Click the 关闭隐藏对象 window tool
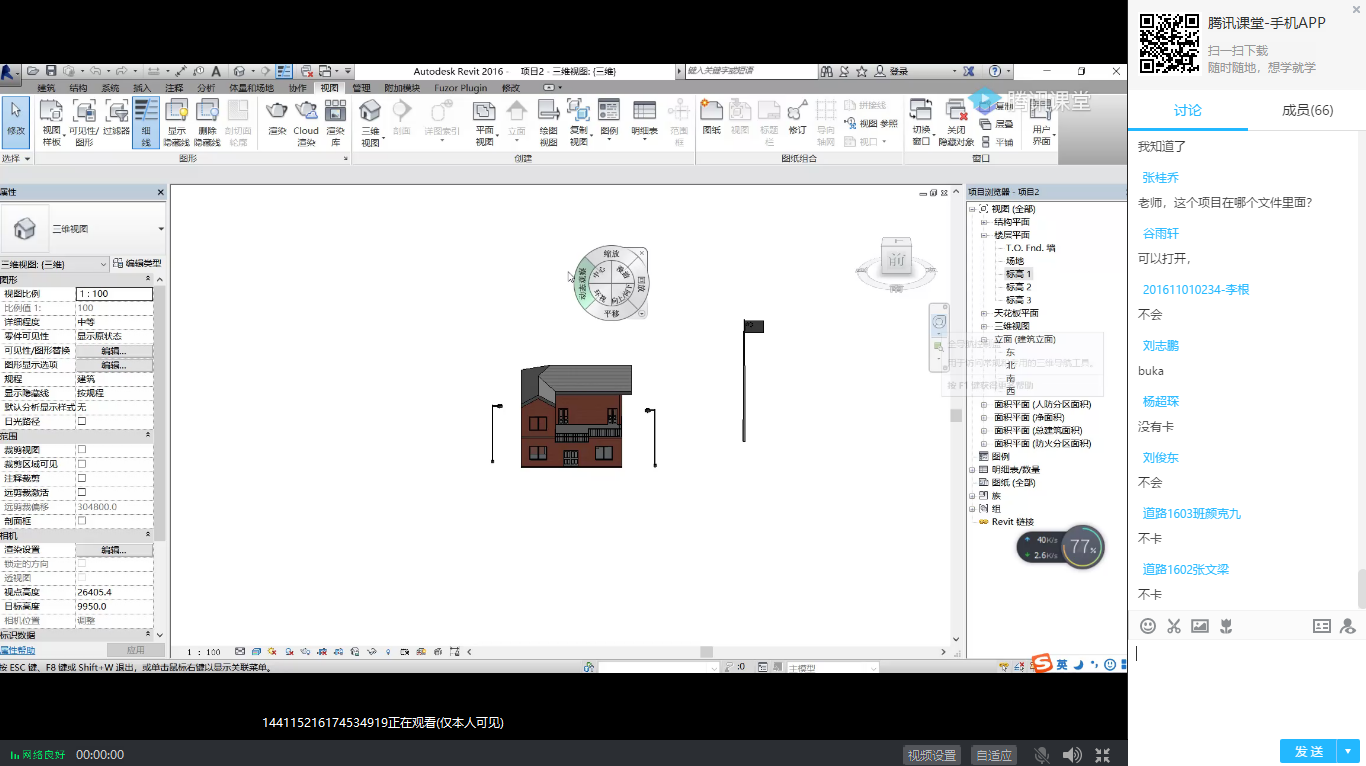Screen dimensions: 1366x766 [x=957, y=122]
